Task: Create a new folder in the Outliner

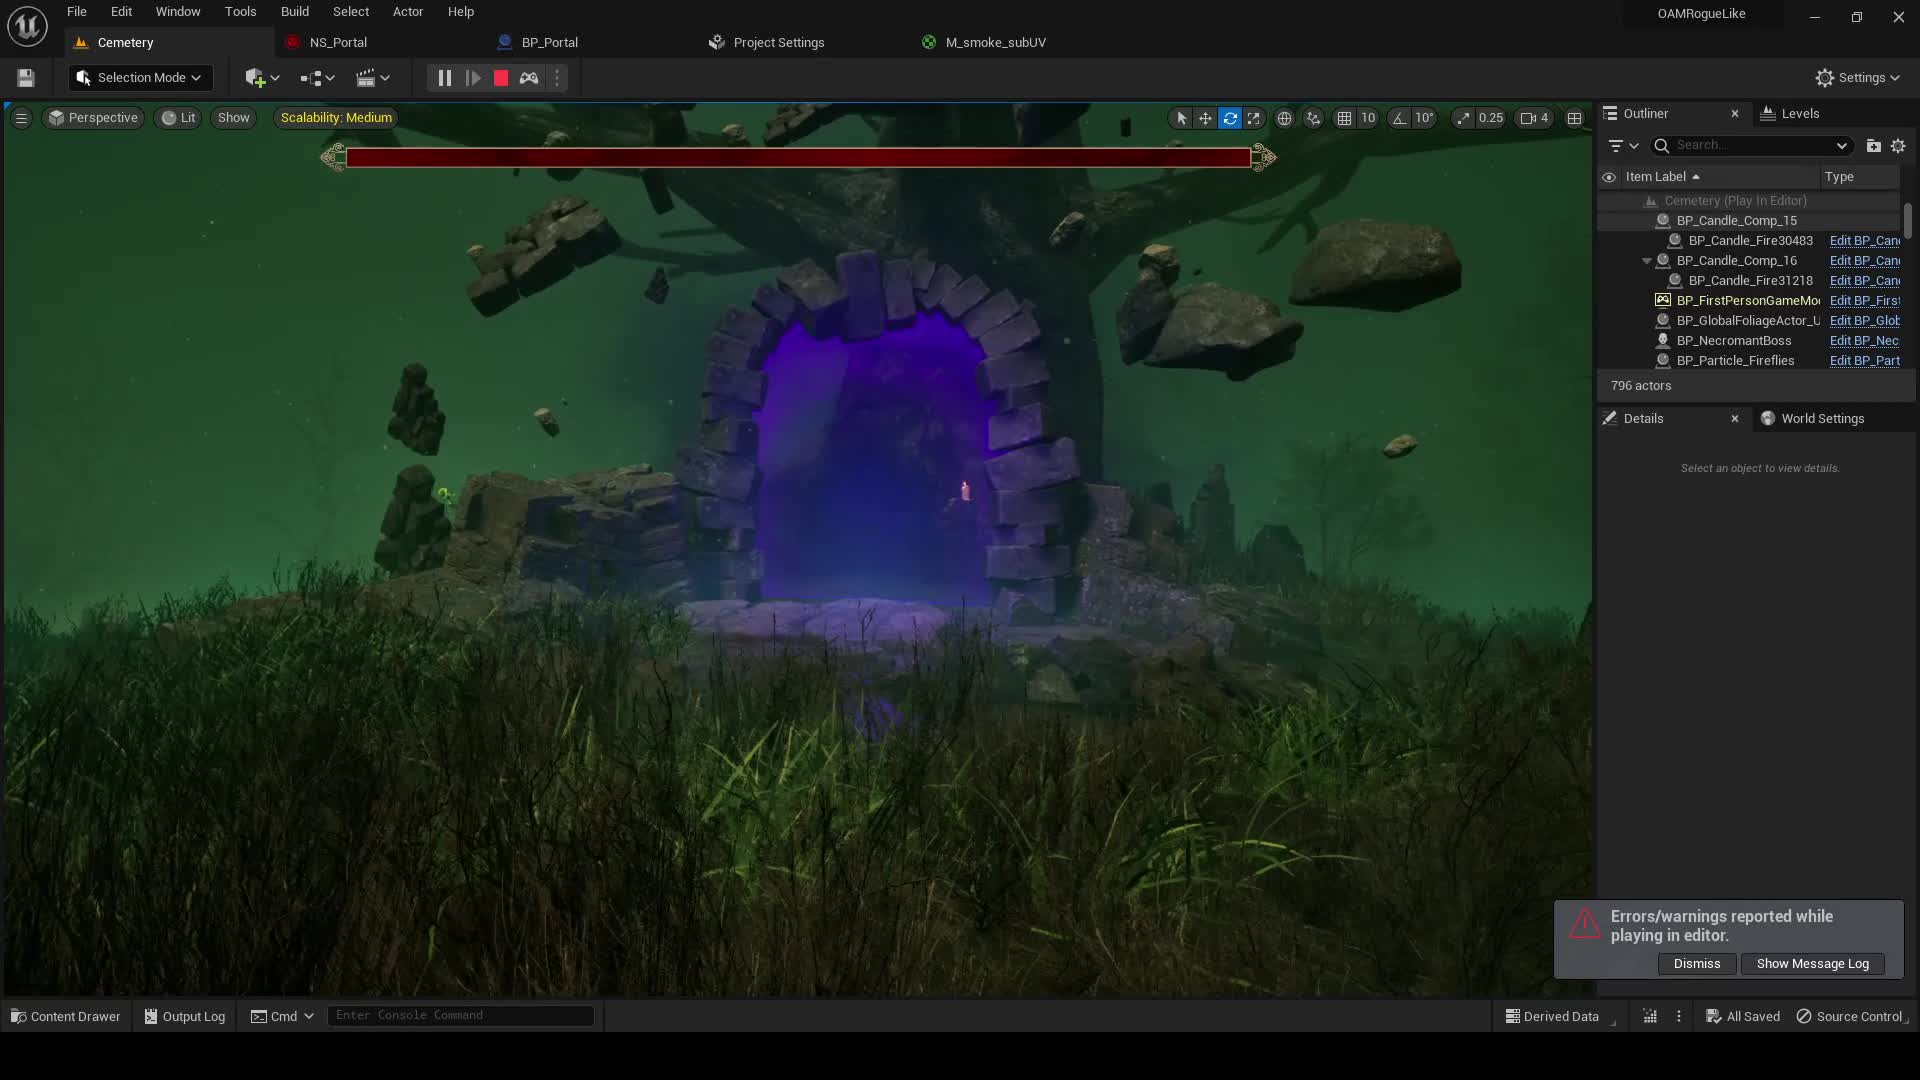Action: pyautogui.click(x=1874, y=146)
